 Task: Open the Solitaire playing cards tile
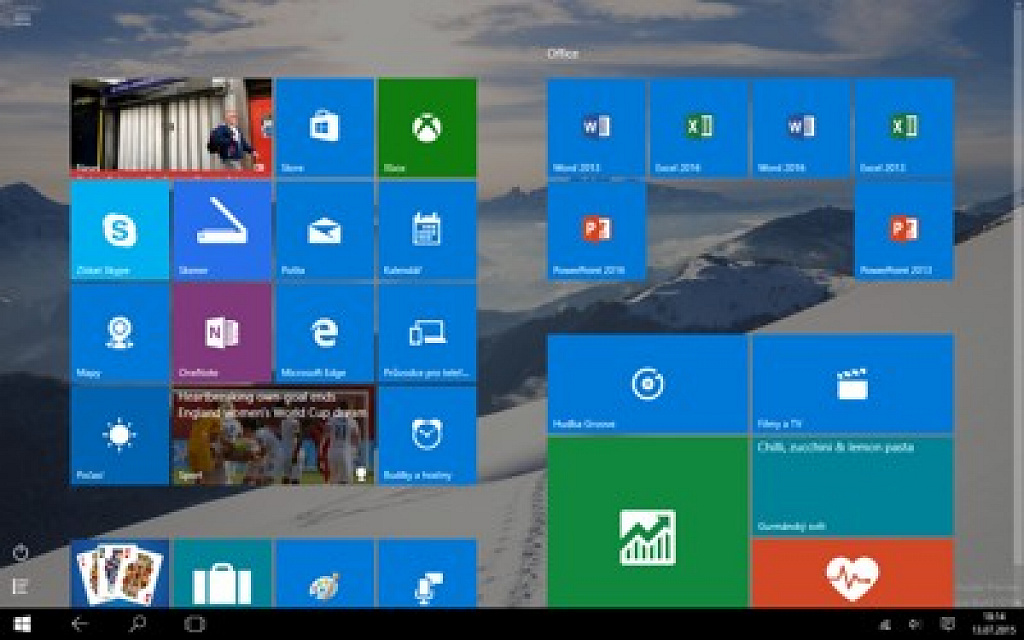pos(120,573)
